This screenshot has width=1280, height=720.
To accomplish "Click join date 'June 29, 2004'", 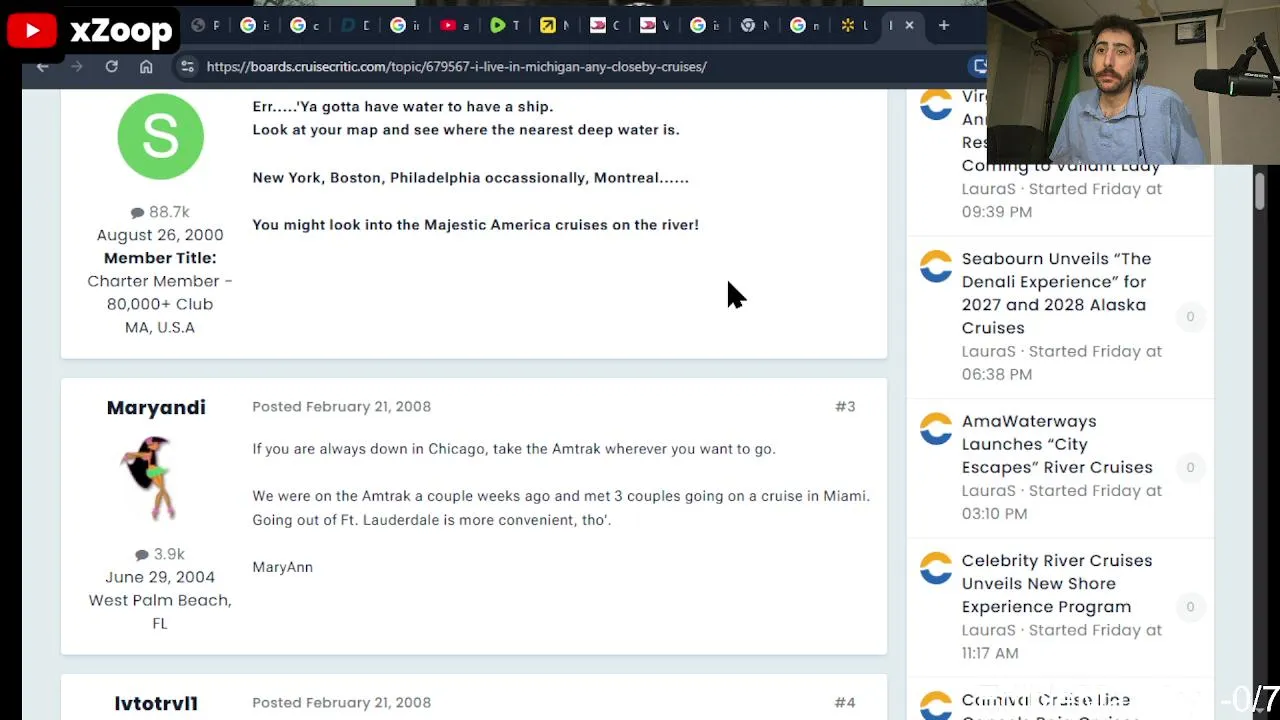I will [160, 577].
